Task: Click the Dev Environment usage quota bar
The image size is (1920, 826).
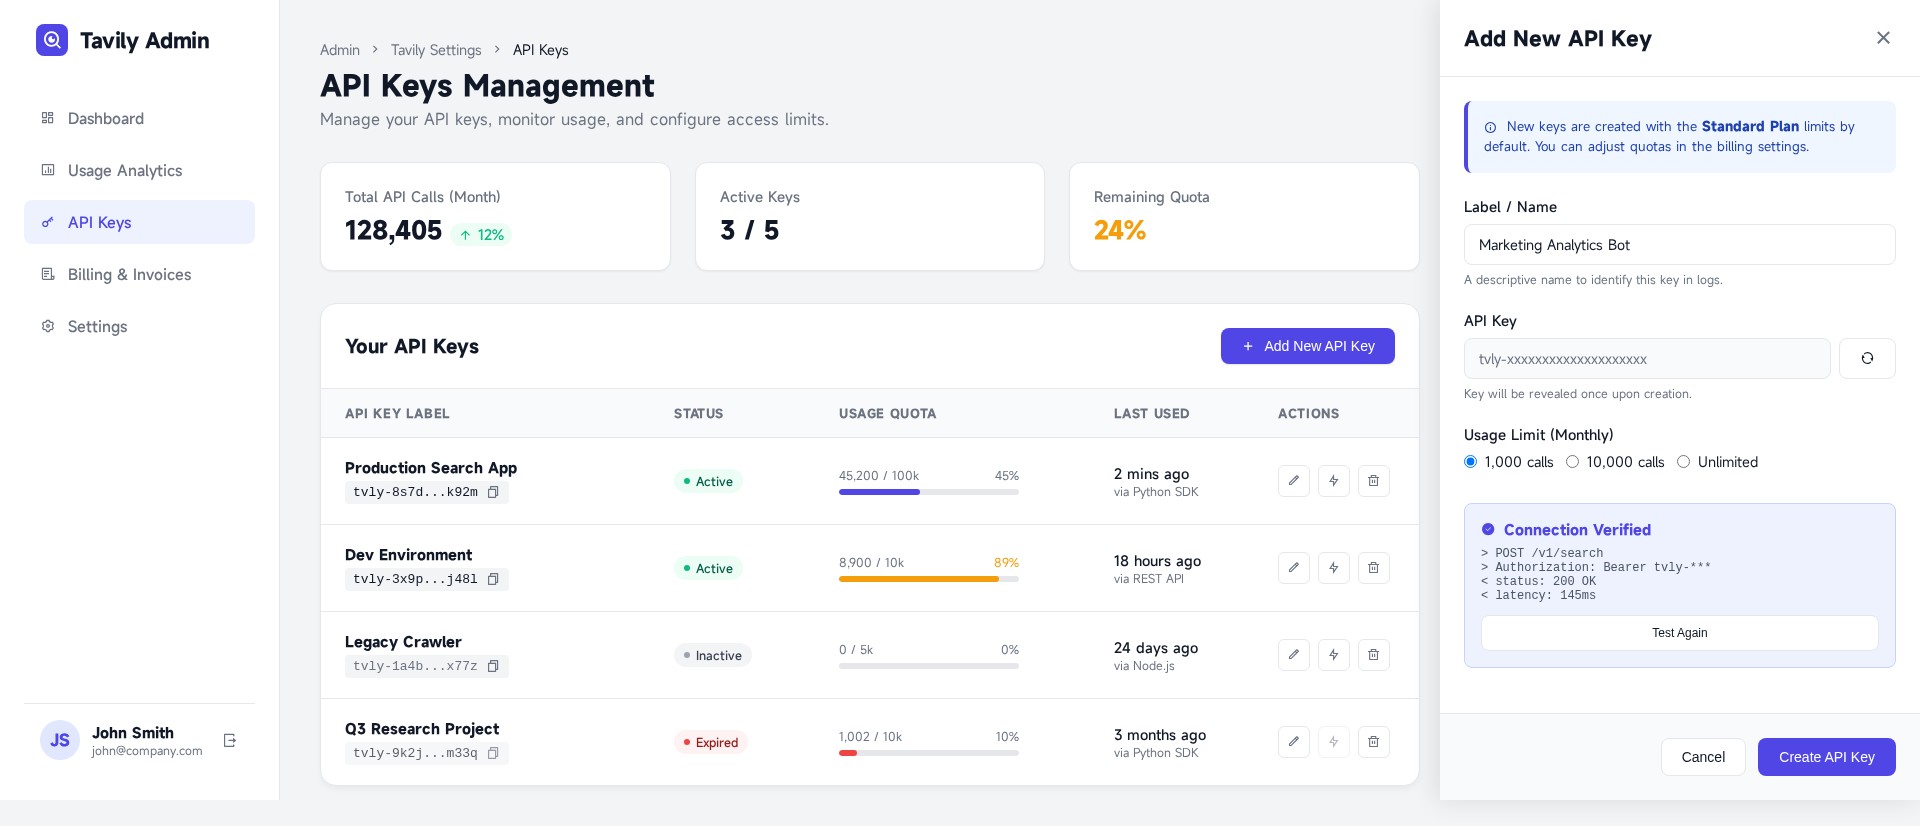Action: coord(928,579)
